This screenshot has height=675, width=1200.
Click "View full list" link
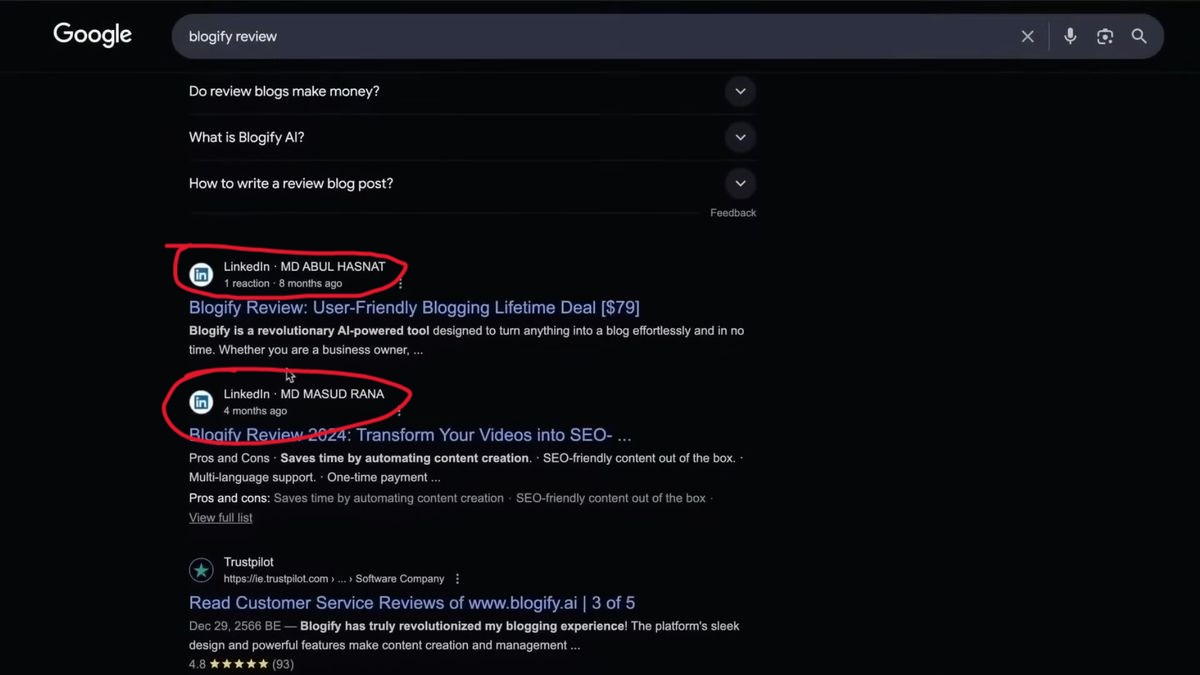coord(220,518)
